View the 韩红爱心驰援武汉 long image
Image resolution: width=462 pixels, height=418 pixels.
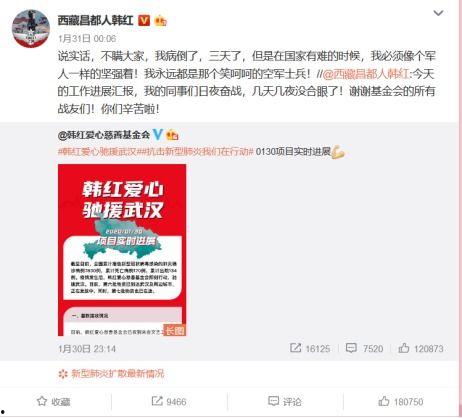[x=122, y=250]
